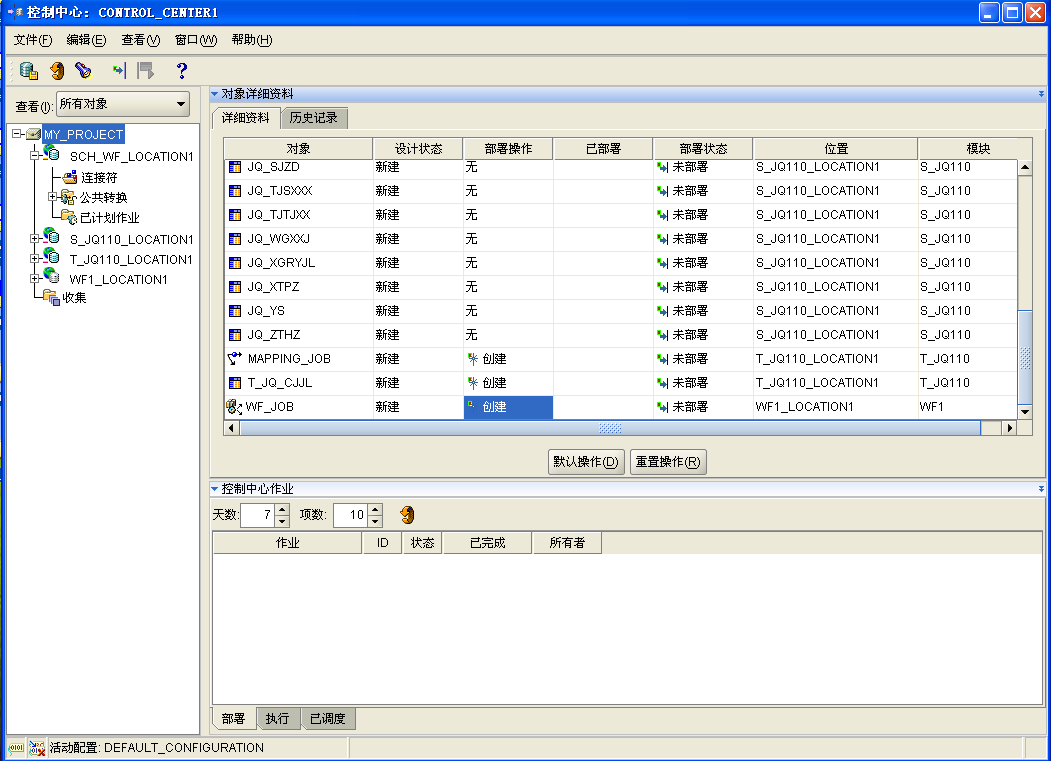Click the T_JQ_CJJL table icon
The image size is (1051, 761).
pyautogui.click(x=235, y=383)
